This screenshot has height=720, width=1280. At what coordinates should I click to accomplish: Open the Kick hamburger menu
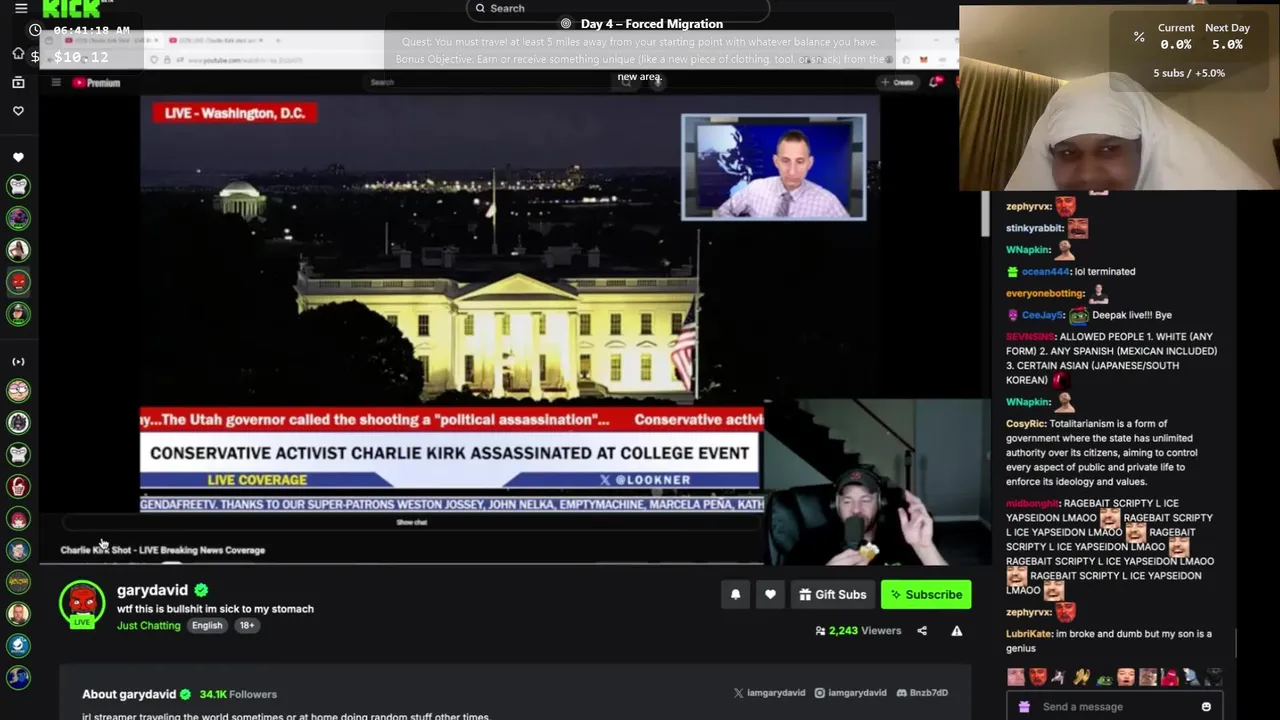tap(21, 8)
